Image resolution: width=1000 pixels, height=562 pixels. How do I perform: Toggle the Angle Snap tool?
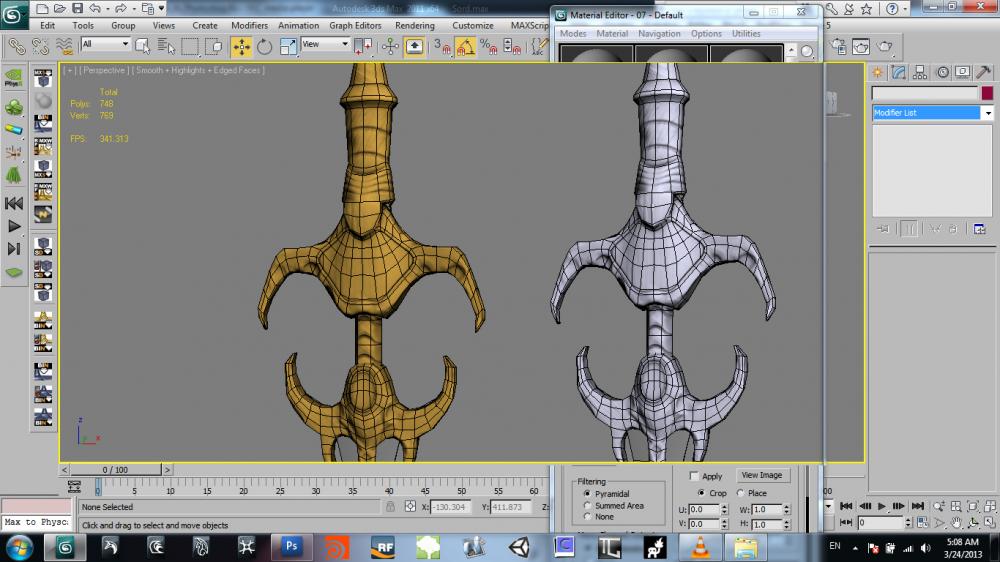click(x=465, y=46)
